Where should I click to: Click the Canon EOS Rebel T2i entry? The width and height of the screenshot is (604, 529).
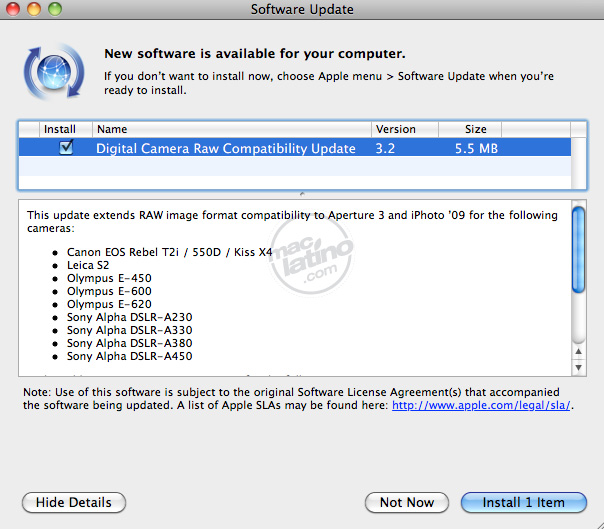(x=169, y=252)
